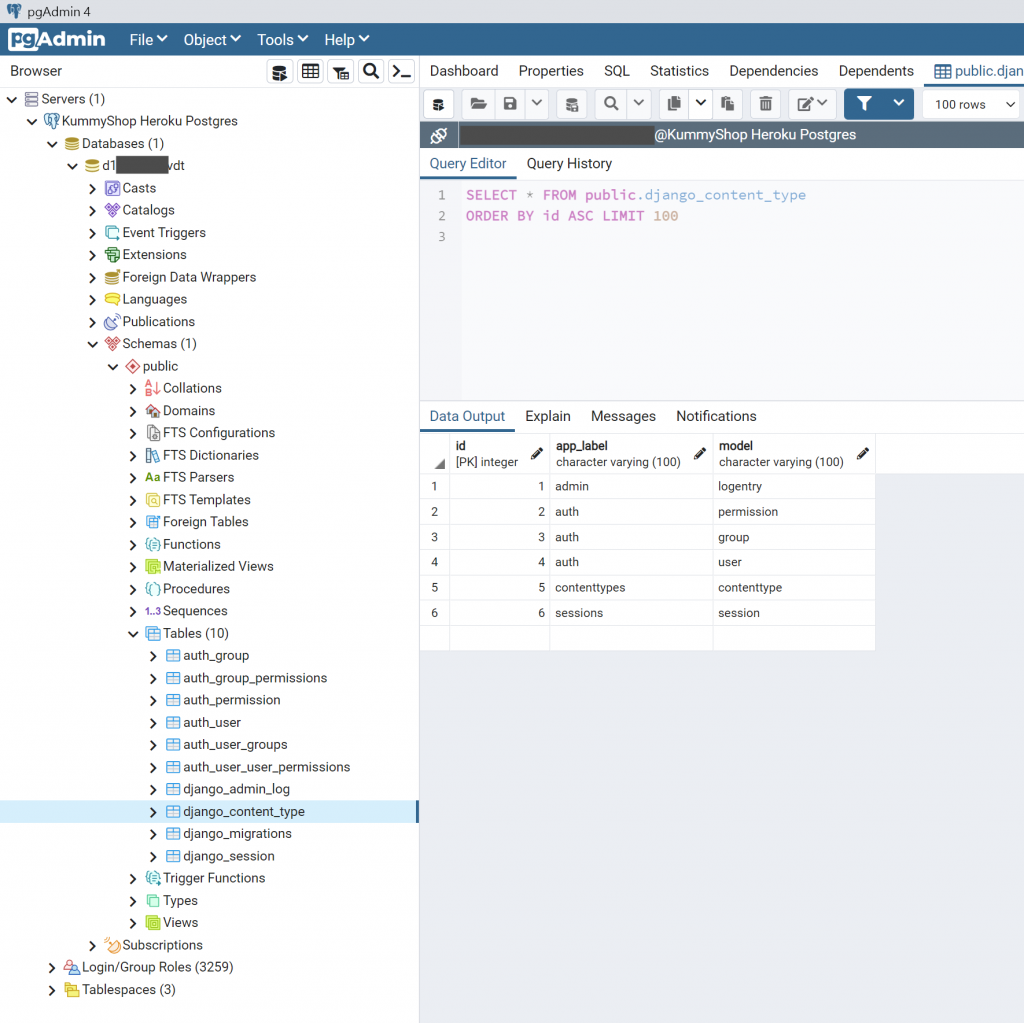Switch to the Dependencies tab

point(773,71)
